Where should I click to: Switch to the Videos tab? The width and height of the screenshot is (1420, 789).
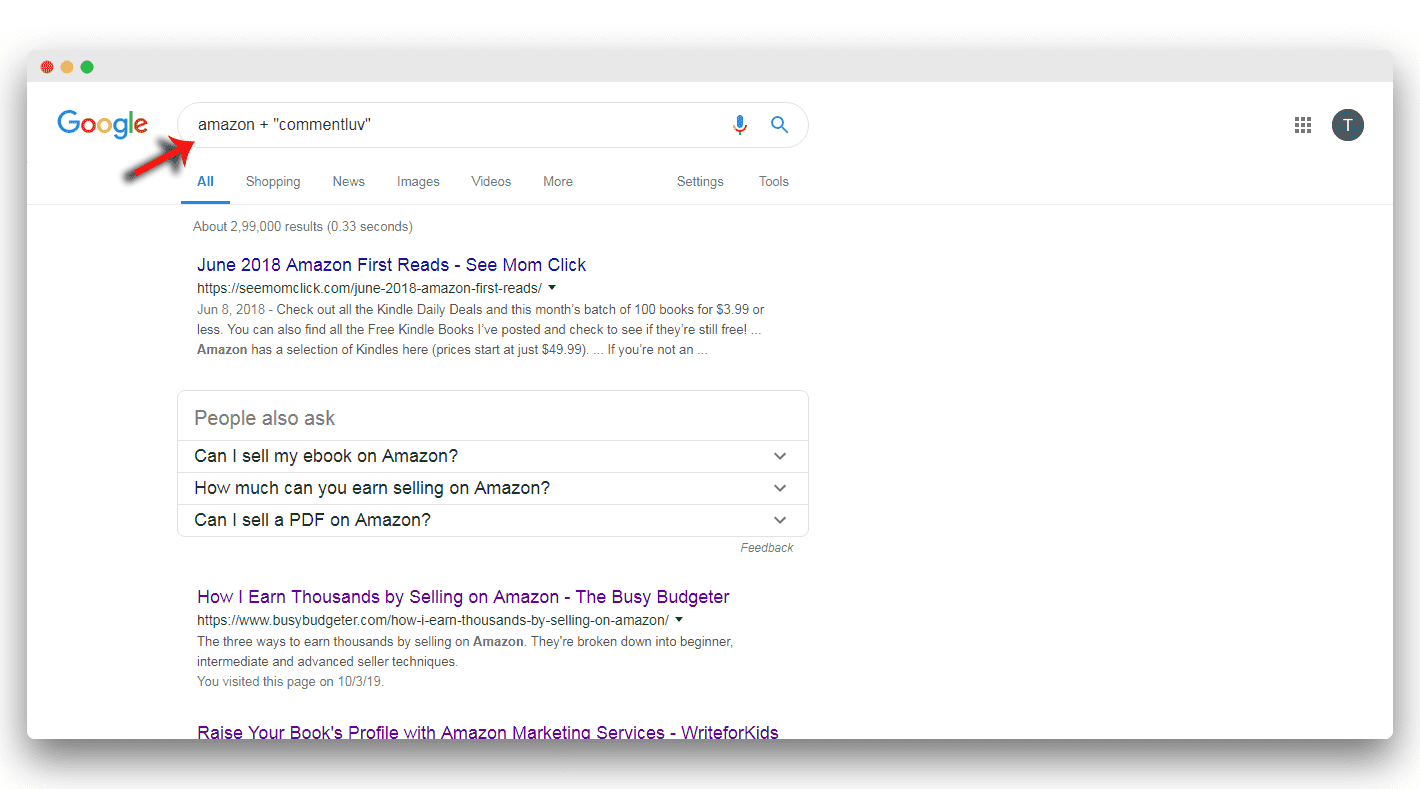(x=491, y=182)
